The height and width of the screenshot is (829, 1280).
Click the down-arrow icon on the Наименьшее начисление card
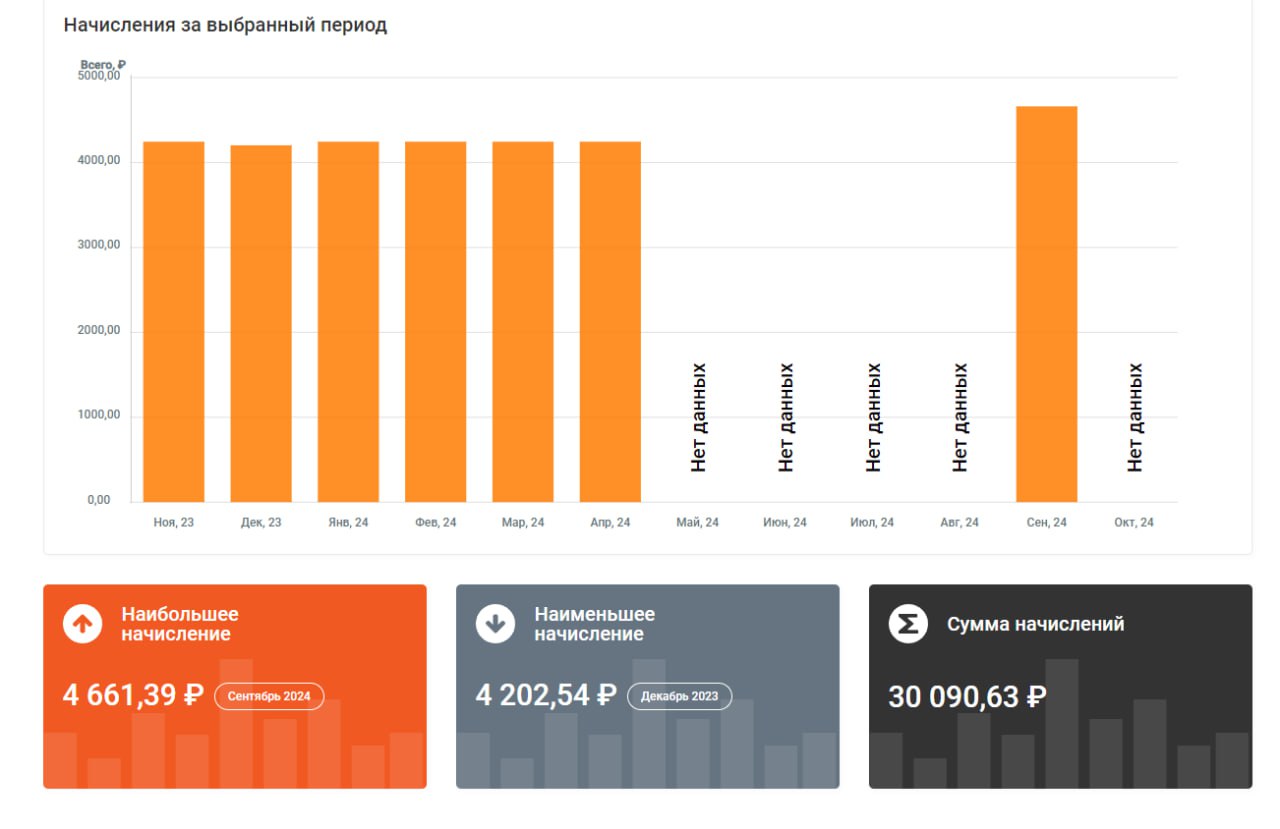tap(495, 624)
